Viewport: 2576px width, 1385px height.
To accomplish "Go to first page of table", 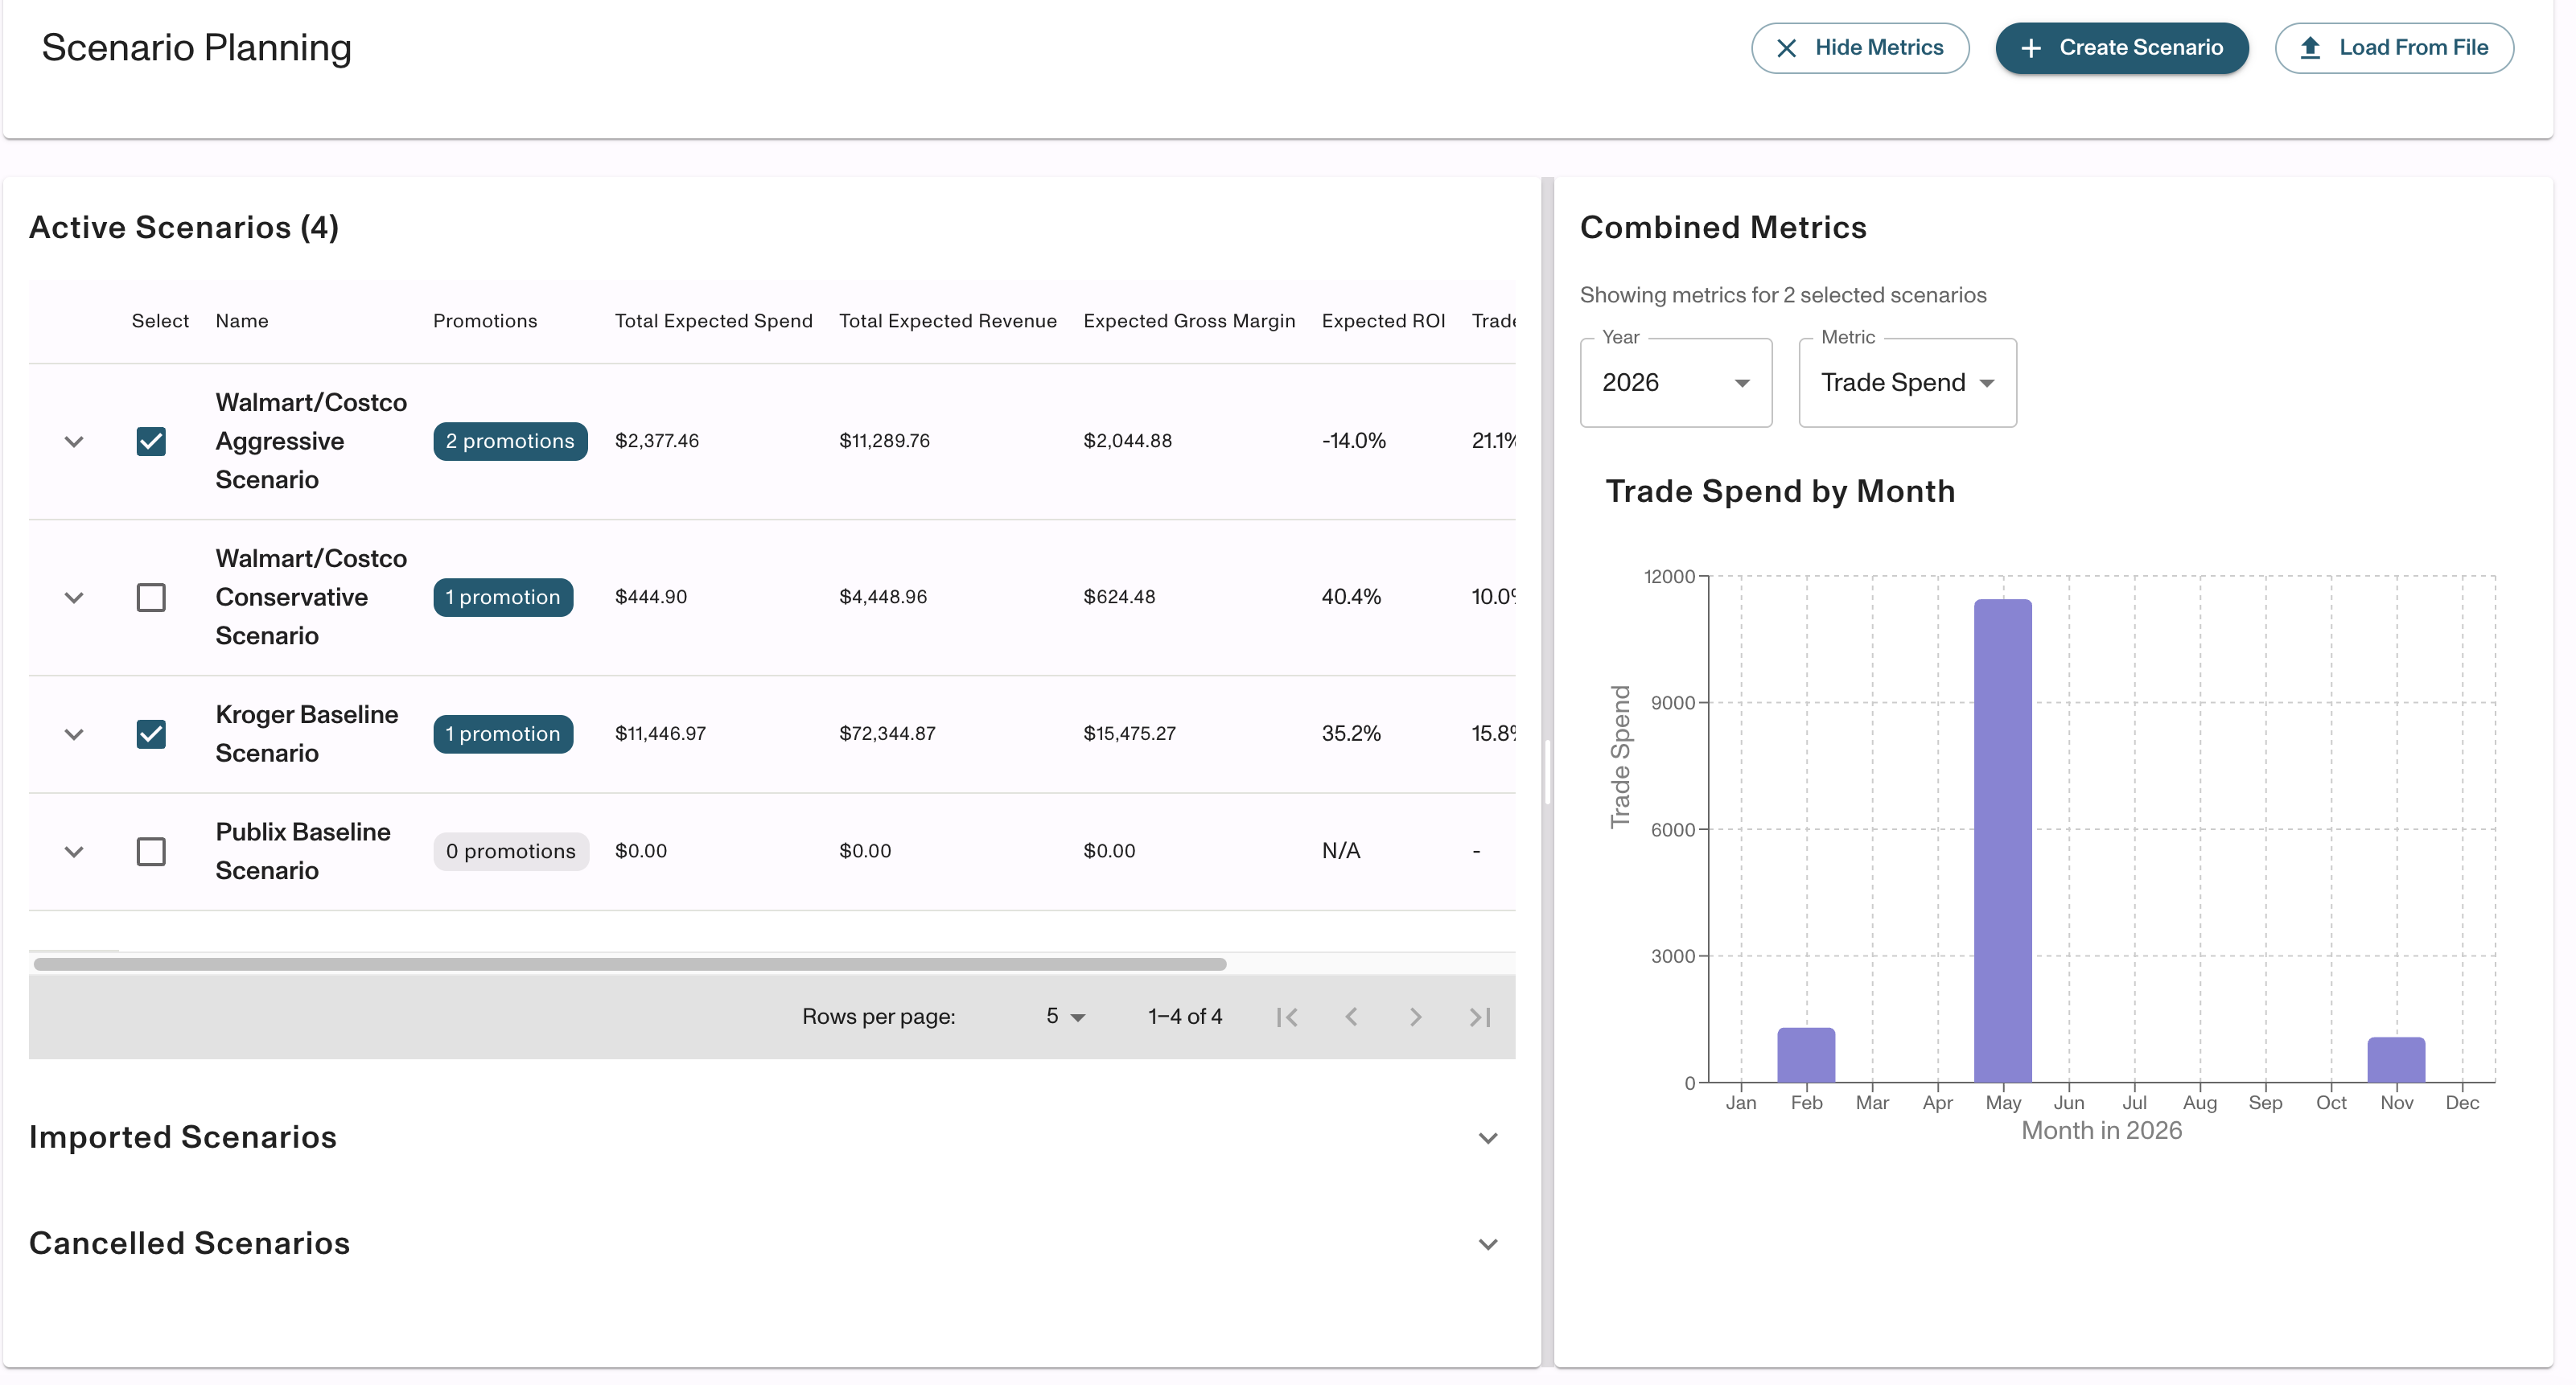I will 1287,1017.
